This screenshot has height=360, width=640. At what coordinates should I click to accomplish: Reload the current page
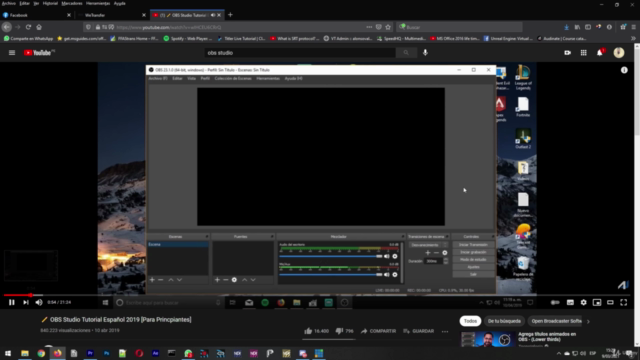pos(28,27)
